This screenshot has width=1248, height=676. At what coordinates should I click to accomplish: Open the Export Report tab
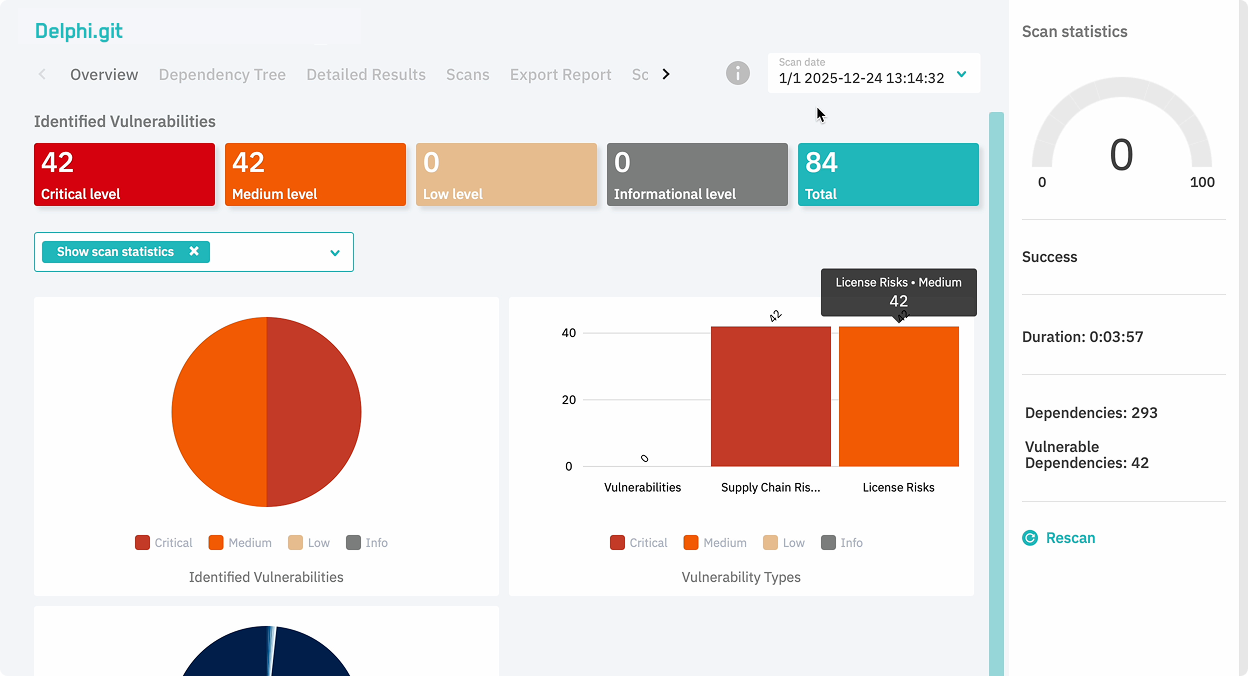point(561,74)
